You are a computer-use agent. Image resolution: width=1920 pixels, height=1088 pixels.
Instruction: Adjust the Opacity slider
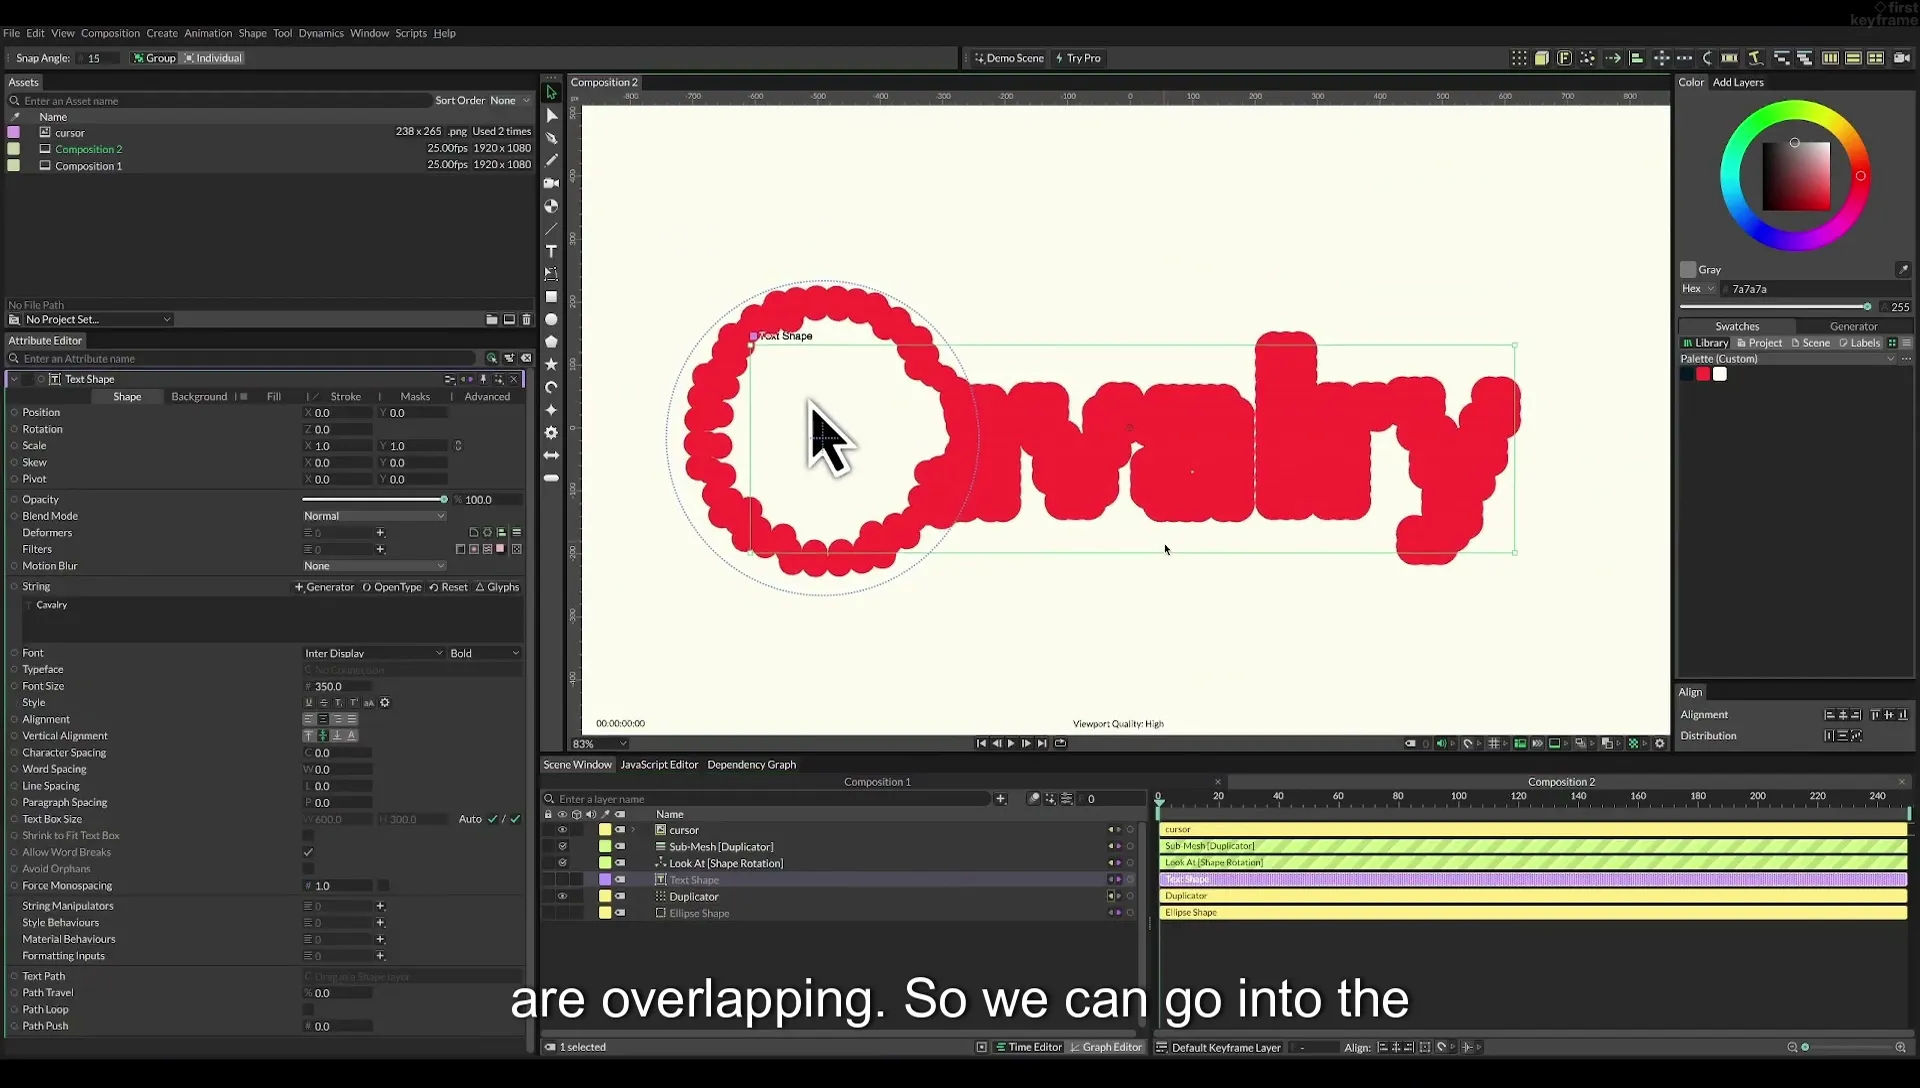(374, 500)
